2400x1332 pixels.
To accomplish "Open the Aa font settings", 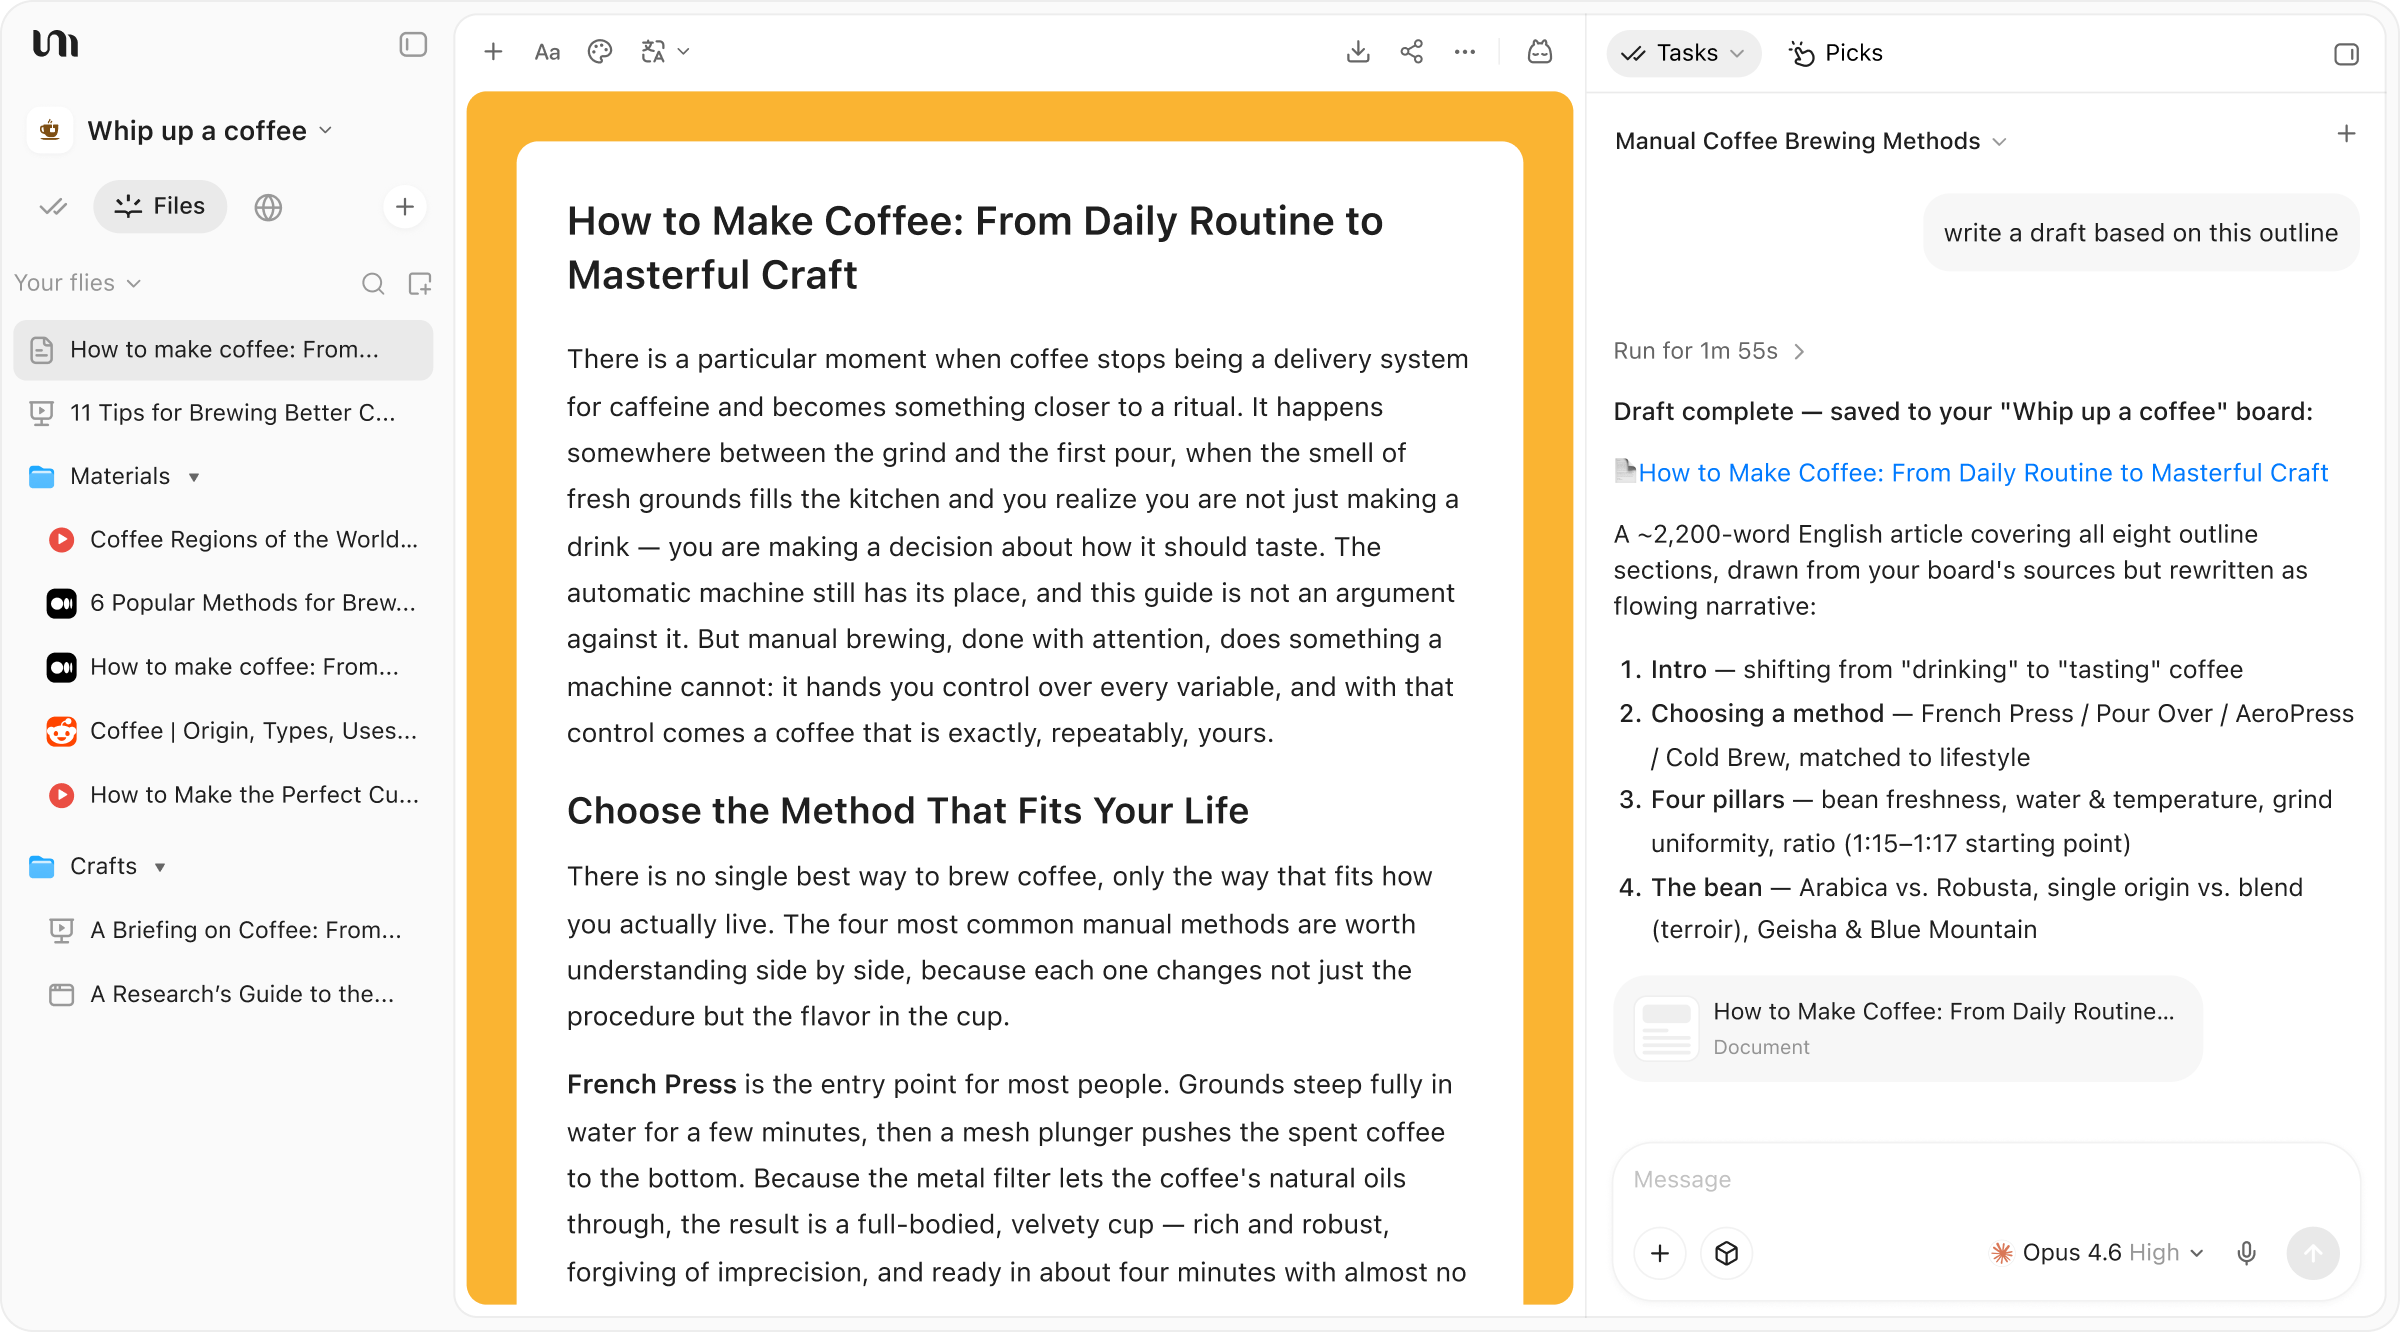I will click(x=547, y=52).
